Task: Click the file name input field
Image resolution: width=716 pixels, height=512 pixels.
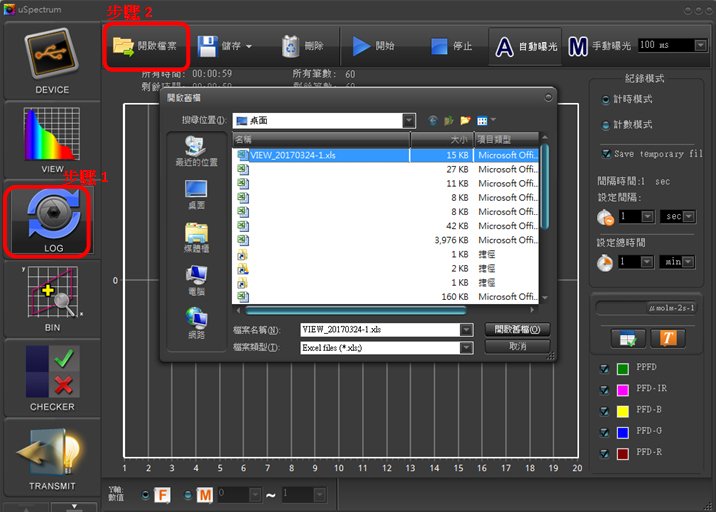Action: click(380, 329)
